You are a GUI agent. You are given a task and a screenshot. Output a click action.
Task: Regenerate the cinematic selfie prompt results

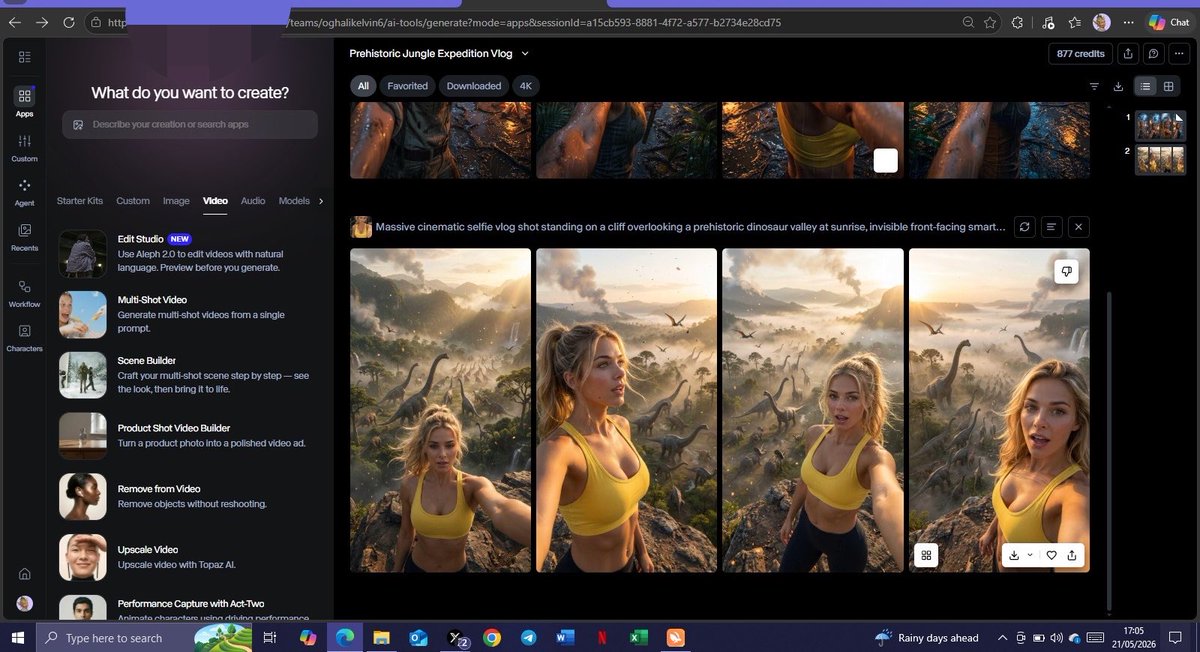coord(1025,227)
